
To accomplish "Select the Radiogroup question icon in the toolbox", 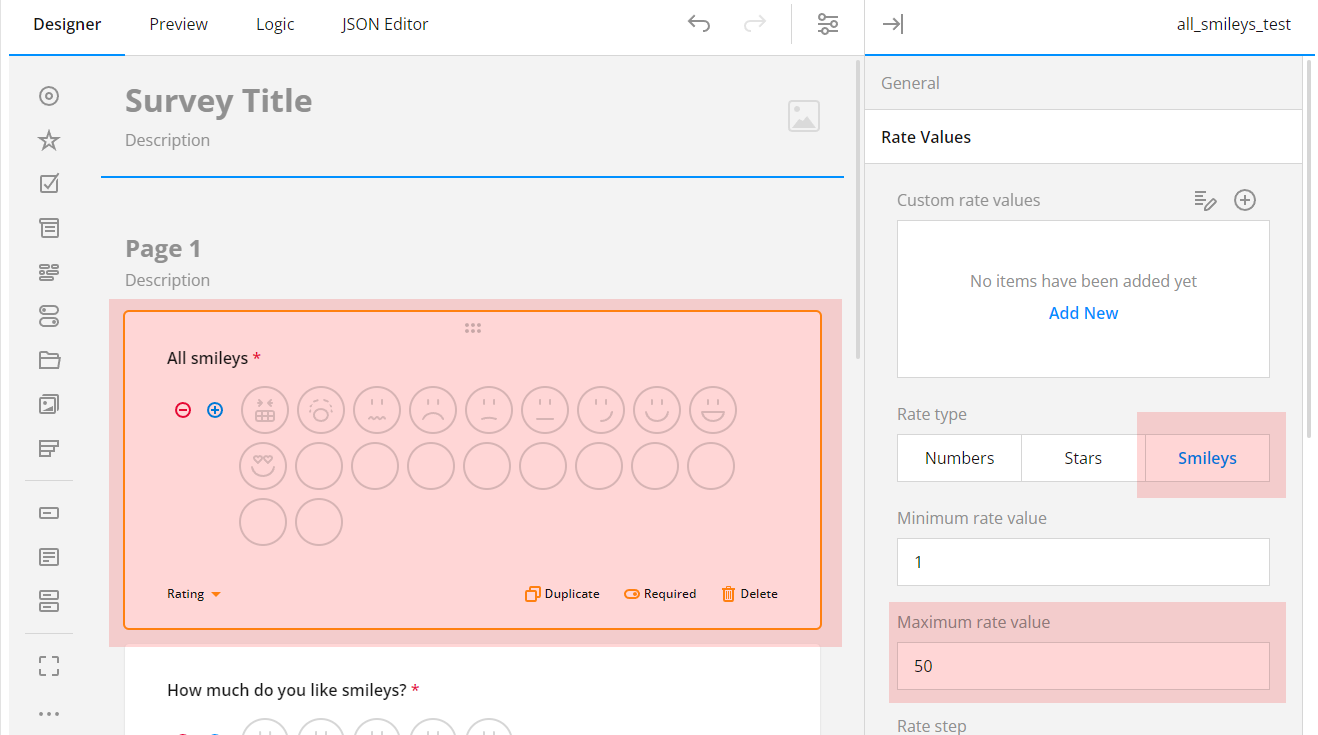I will tap(48, 96).
